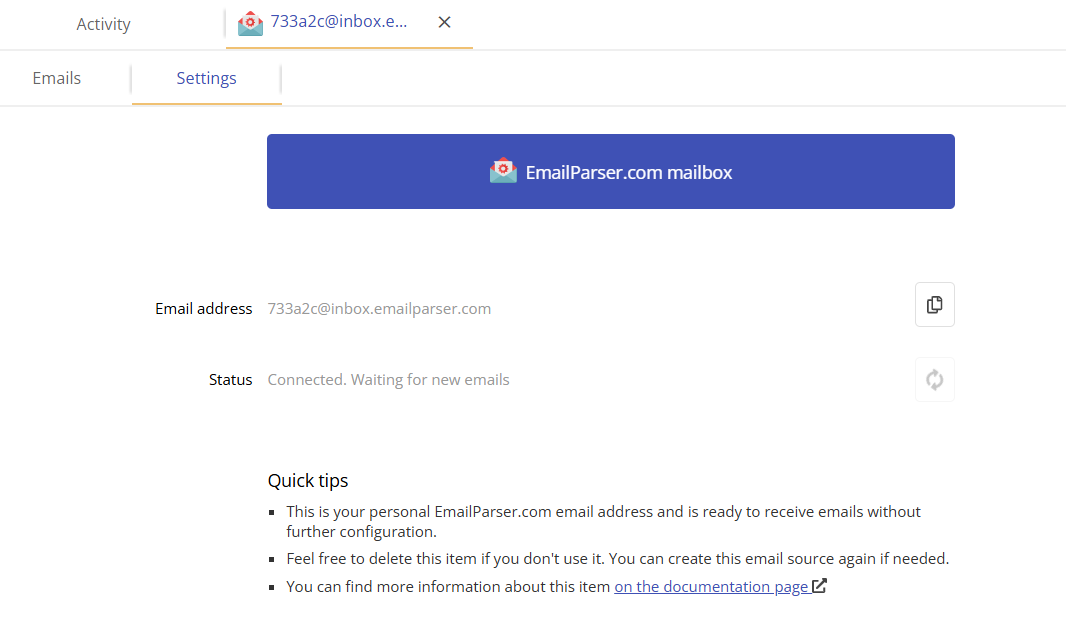This screenshot has height=627, width=1066.
Task: Switch to the Activity tab
Action: (x=103, y=23)
